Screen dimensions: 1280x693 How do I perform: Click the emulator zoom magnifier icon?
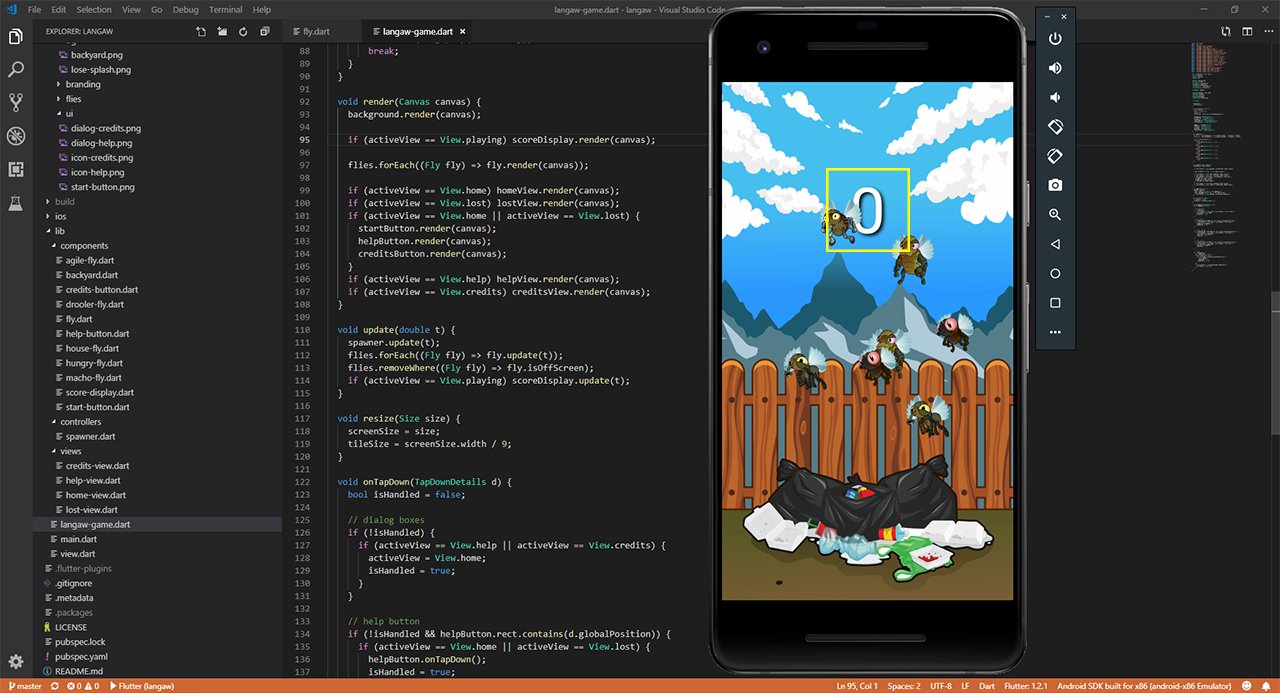point(1055,215)
